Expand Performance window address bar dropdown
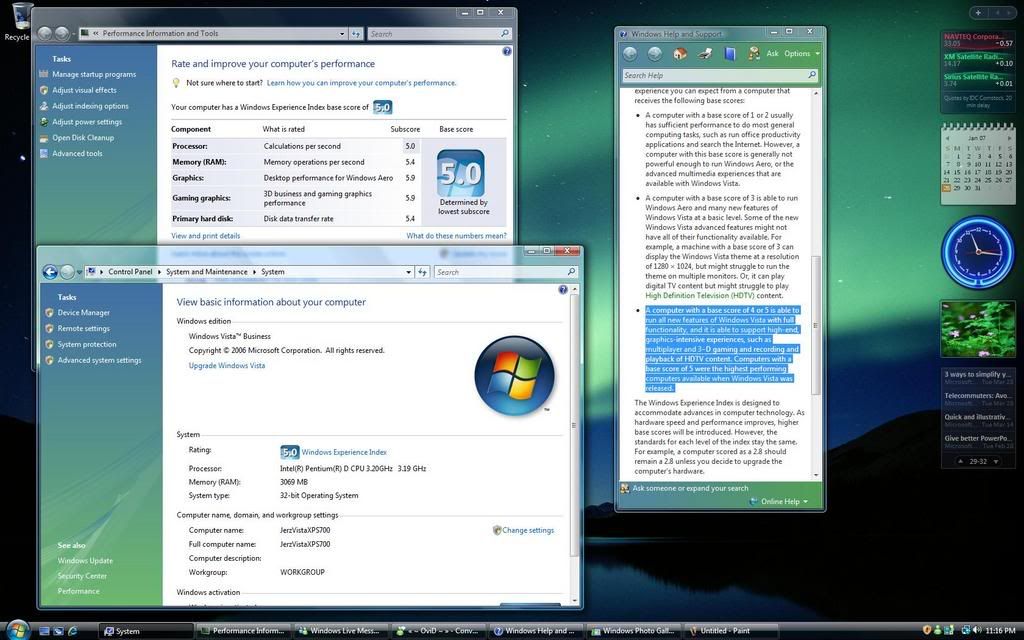This screenshot has width=1024, height=640. click(342, 33)
